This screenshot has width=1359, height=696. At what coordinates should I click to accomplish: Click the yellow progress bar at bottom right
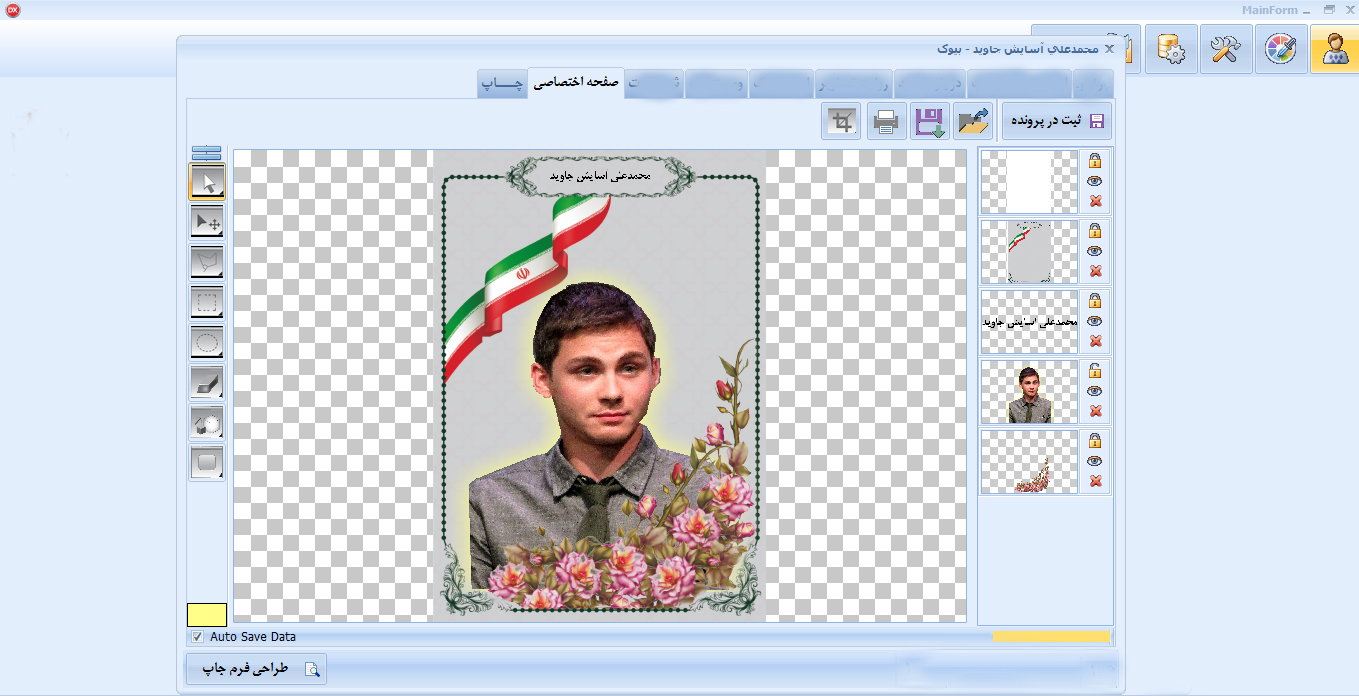pos(1051,636)
